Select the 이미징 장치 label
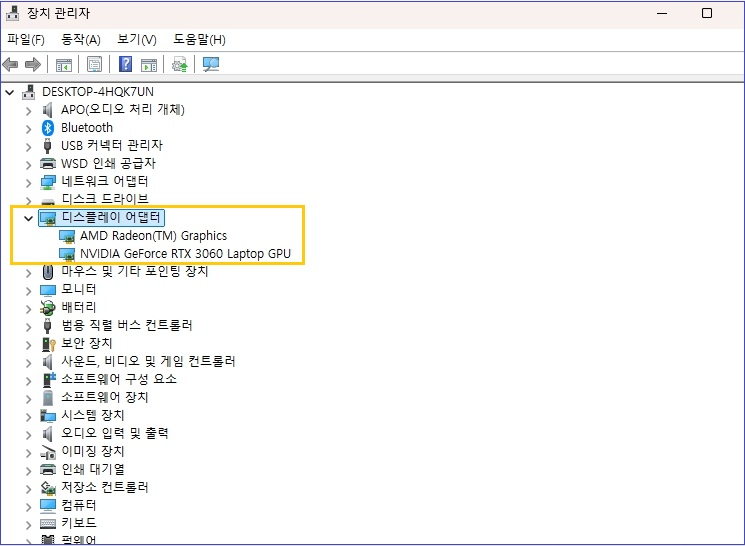This screenshot has height=546, width=745. (93, 451)
